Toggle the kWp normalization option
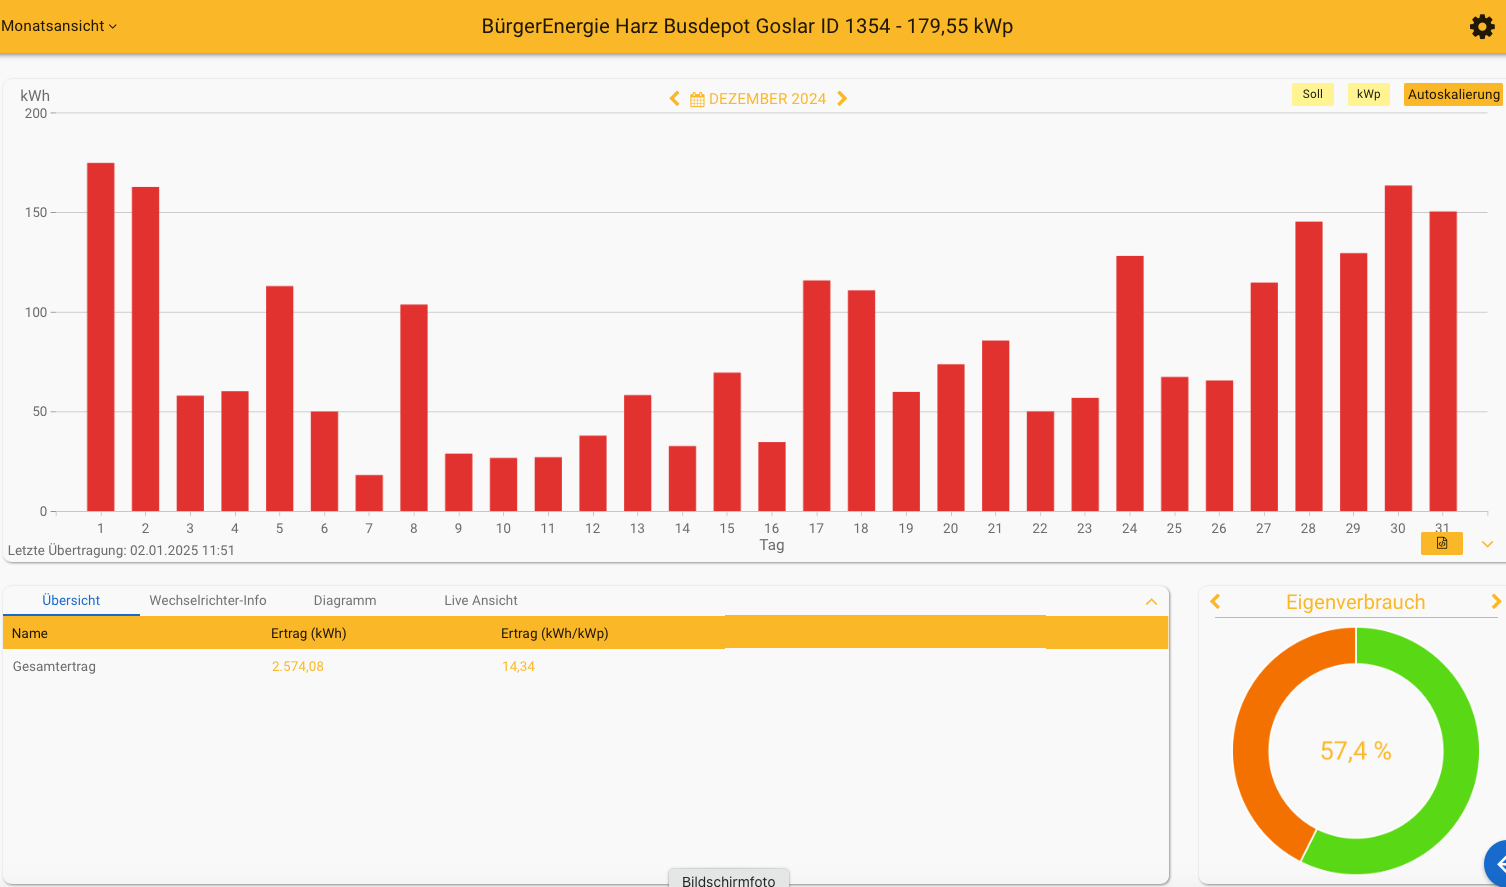The height and width of the screenshot is (887, 1506). pos(1368,94)
